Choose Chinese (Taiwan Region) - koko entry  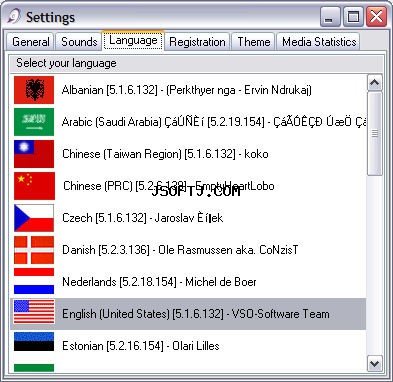click(x=188, y=154)
